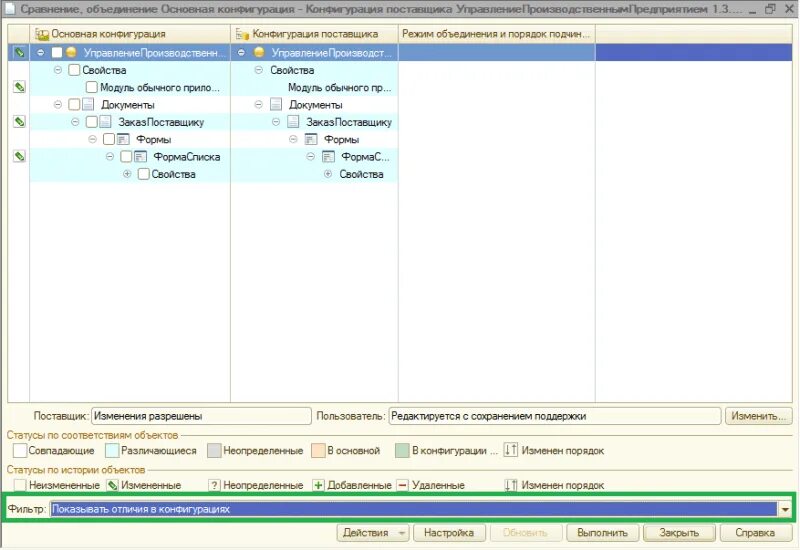Click the Документы icon in the supplier configuration column

coord(276,105)
